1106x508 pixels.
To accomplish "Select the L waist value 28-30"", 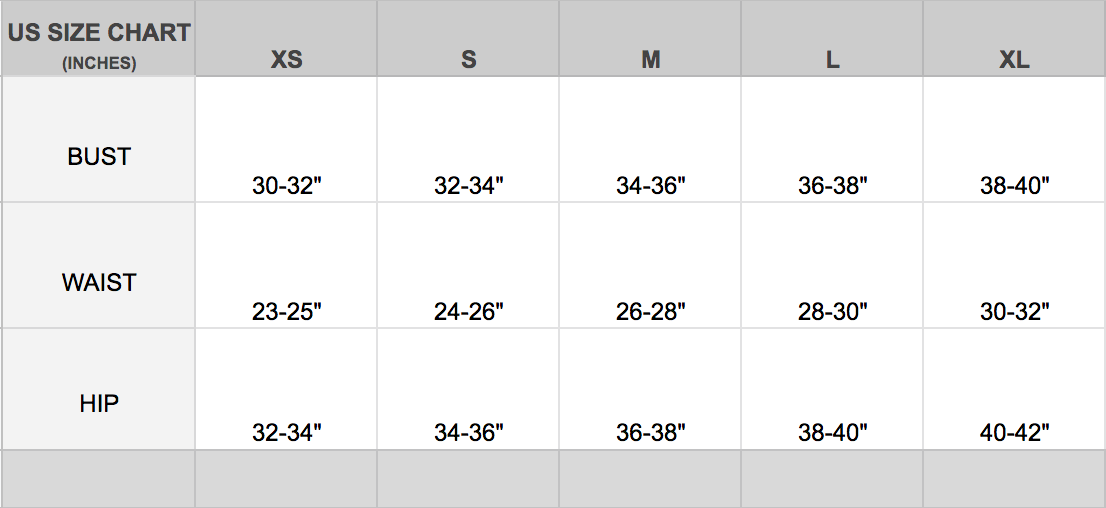I will pos(832,312).
